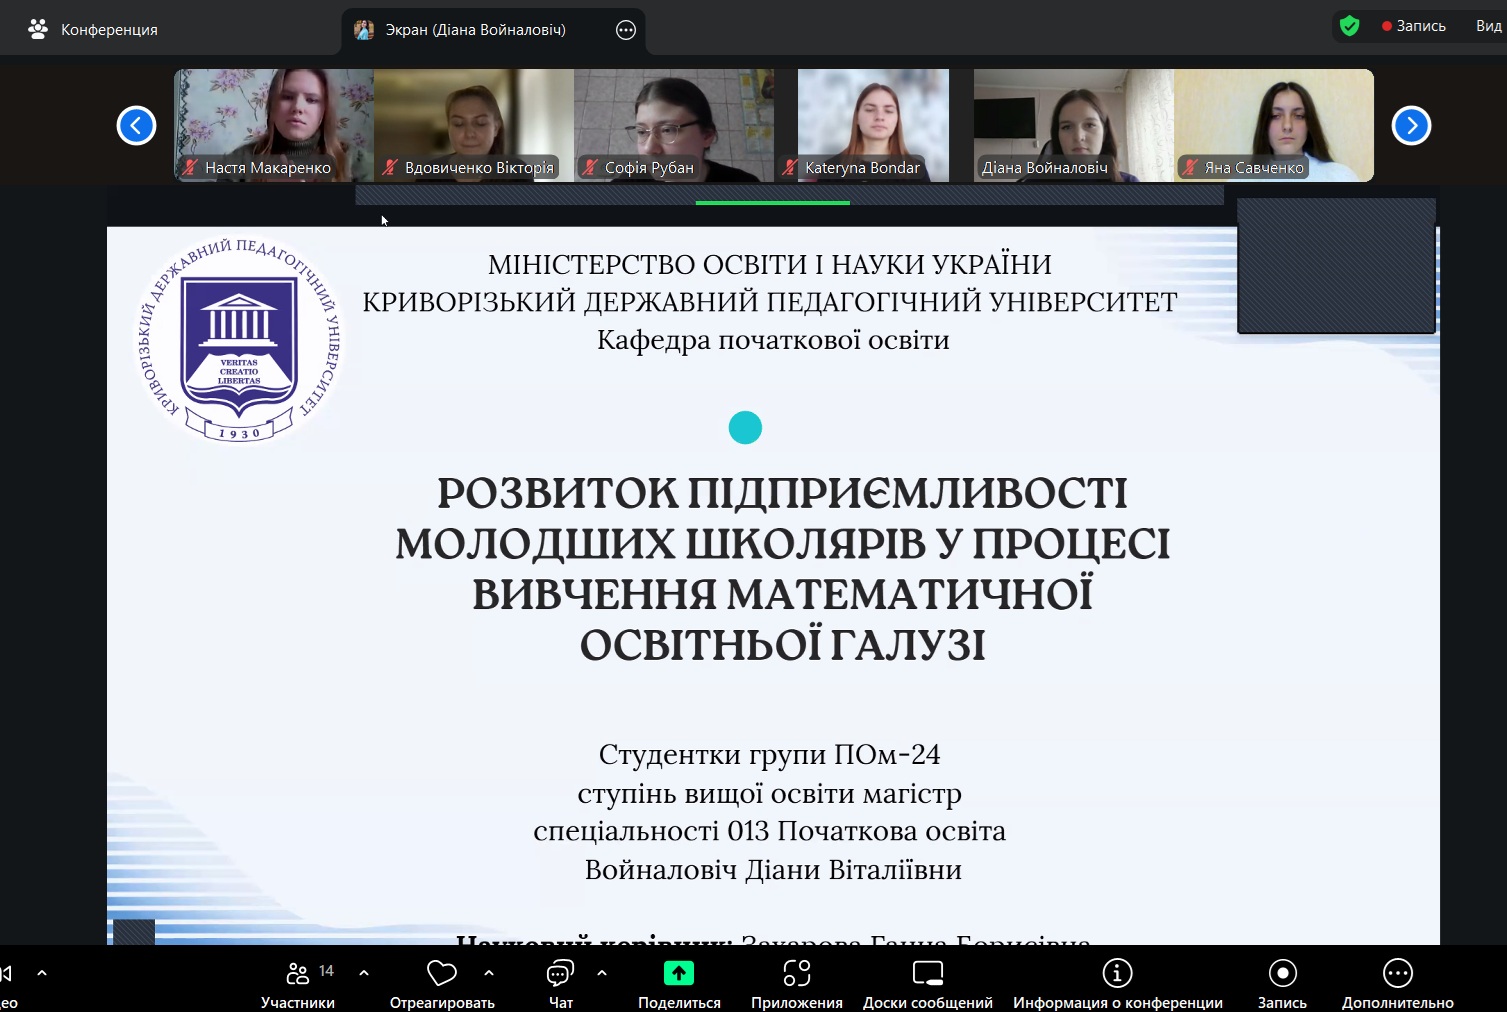The image size is (1507, 1012).
Task: Open the Participants panel icon
Action: coord(298,973)
